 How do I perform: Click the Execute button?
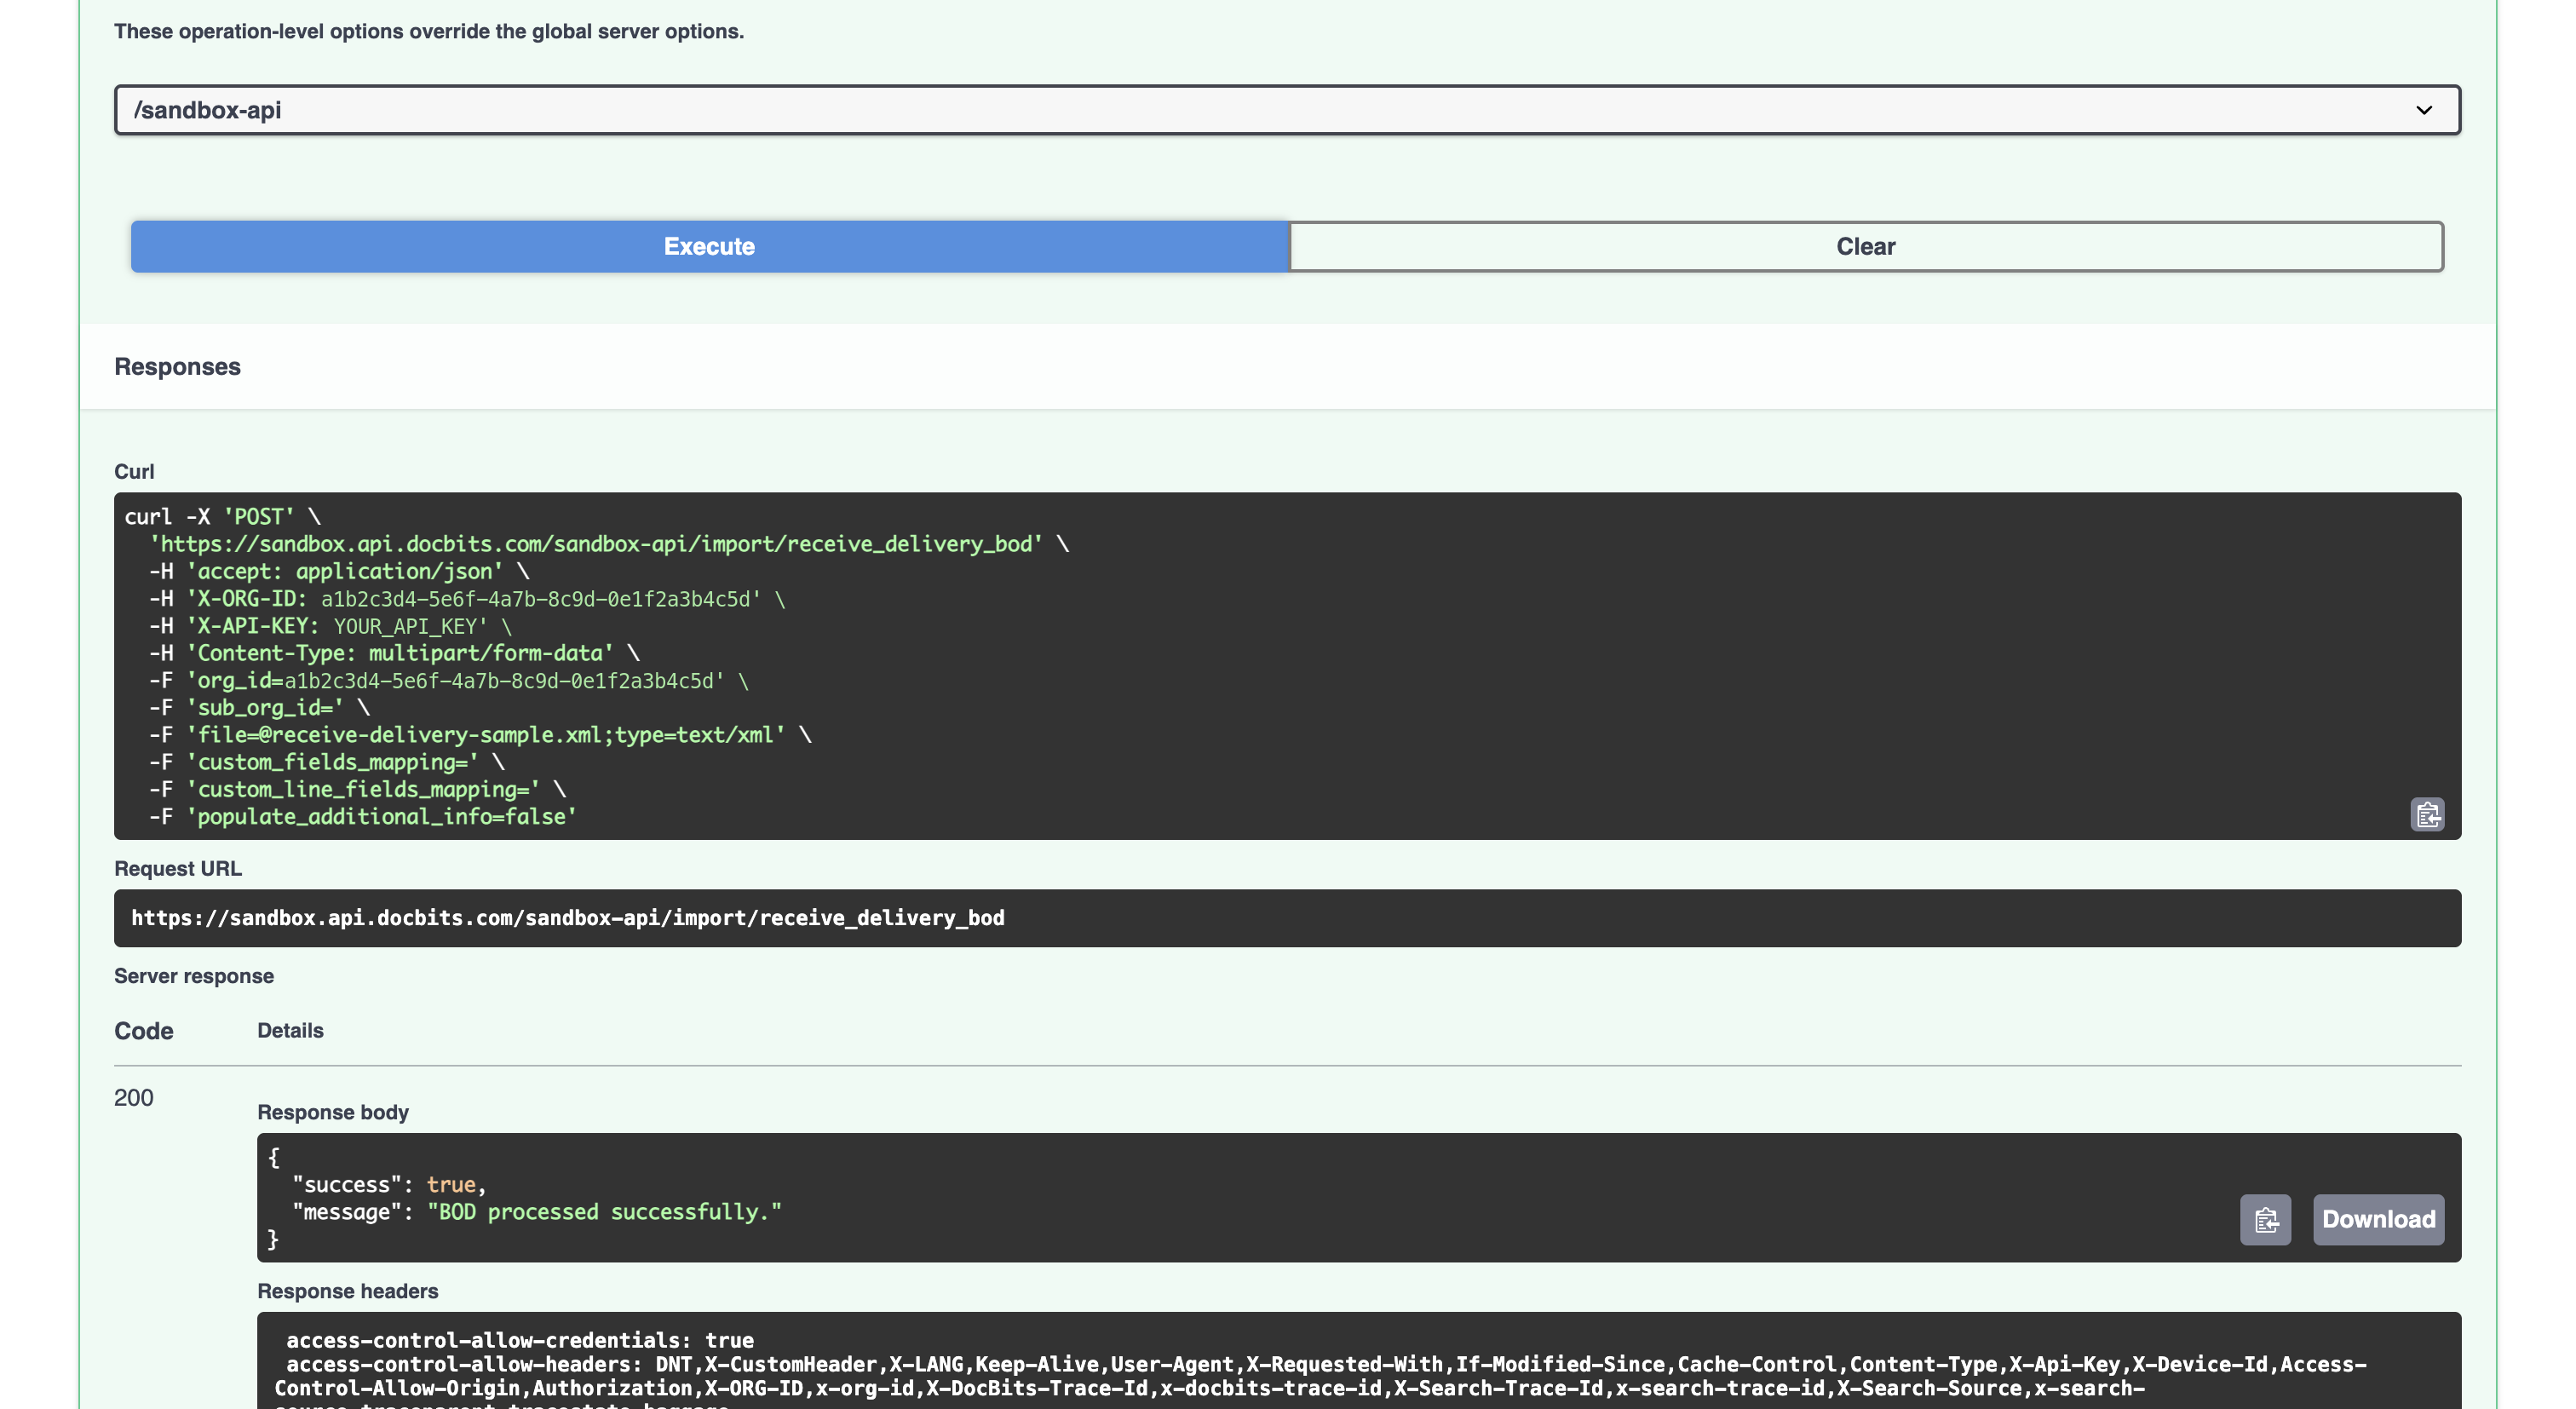click(x=709, y=246)
